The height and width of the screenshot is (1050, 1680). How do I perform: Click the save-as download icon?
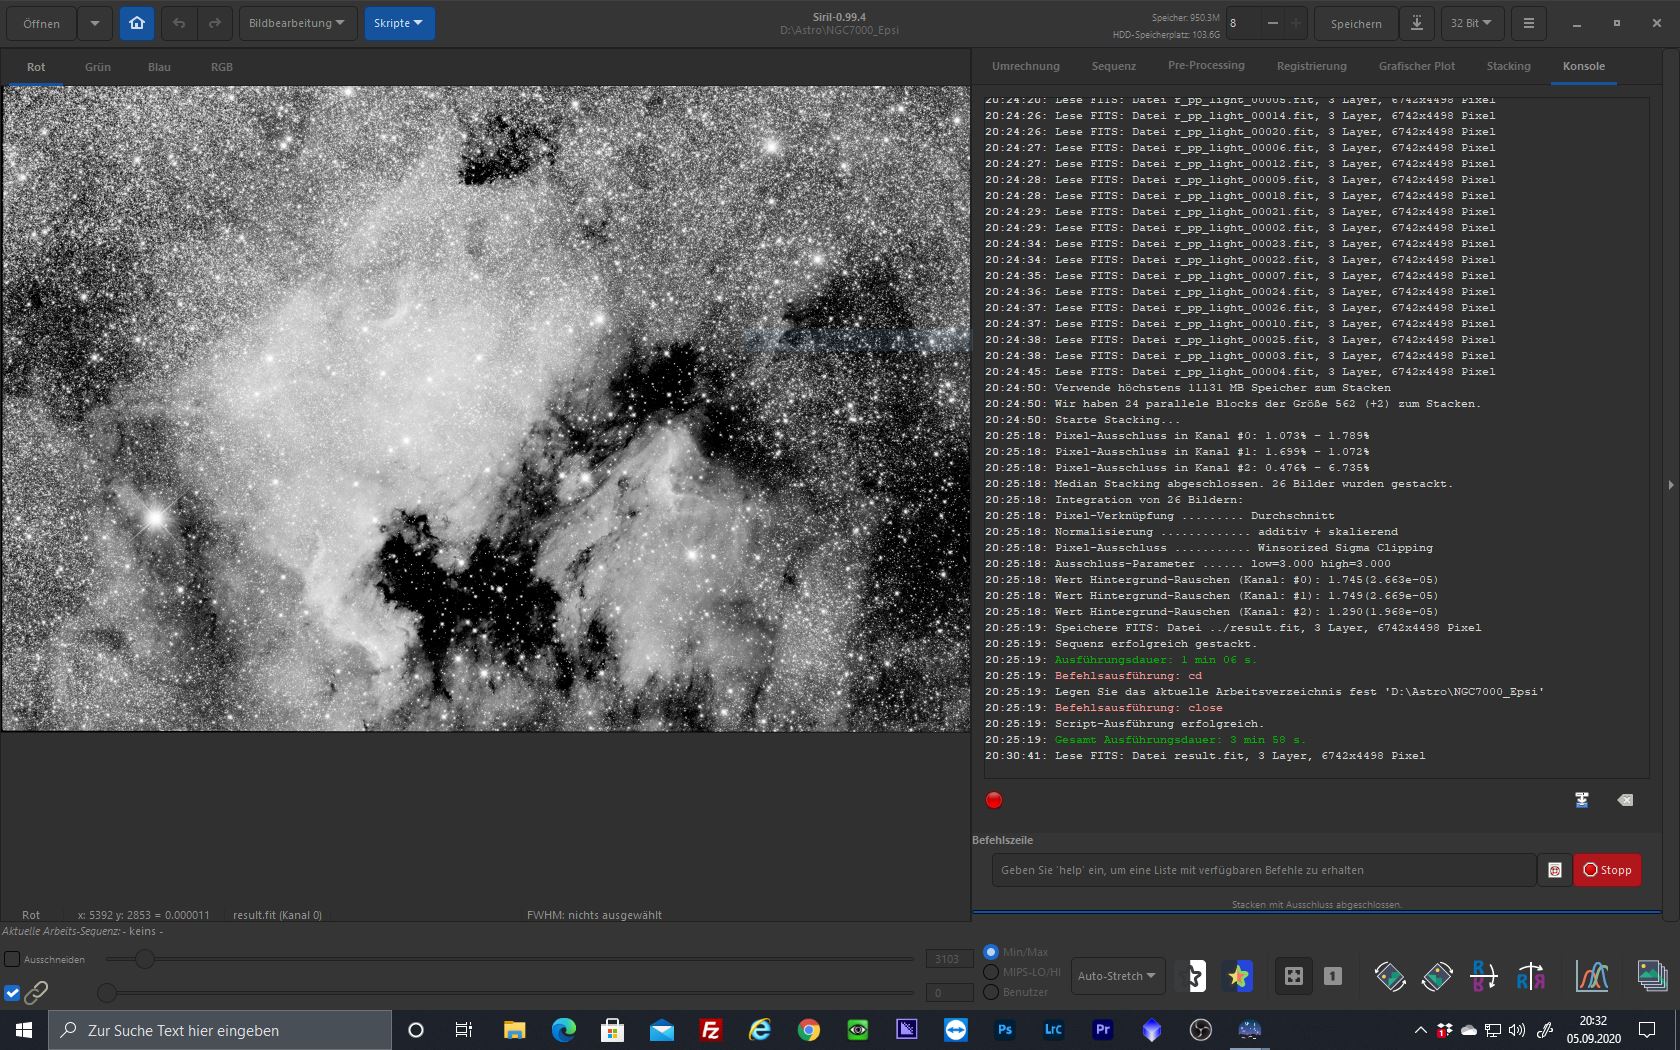tap(1417, 23)
